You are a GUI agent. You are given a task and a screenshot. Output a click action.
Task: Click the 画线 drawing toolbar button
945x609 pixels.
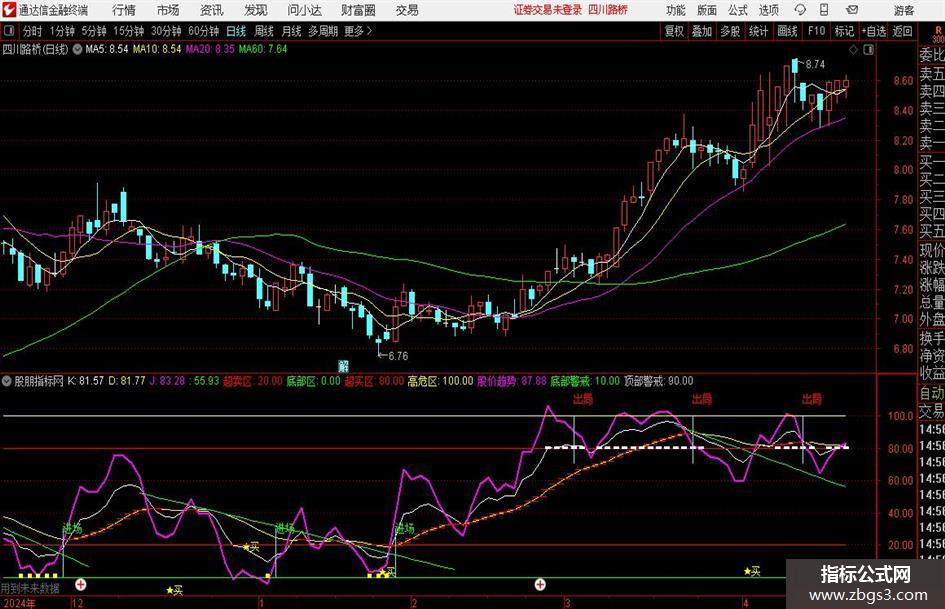click(x=788, y=31)
